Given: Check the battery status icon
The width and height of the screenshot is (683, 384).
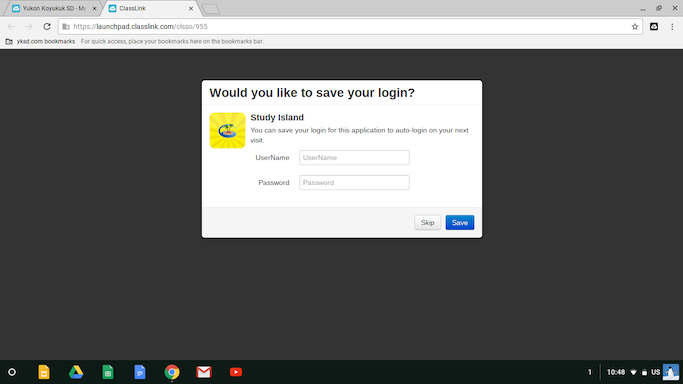Looking at the screenshot, I should pos(645,372).
